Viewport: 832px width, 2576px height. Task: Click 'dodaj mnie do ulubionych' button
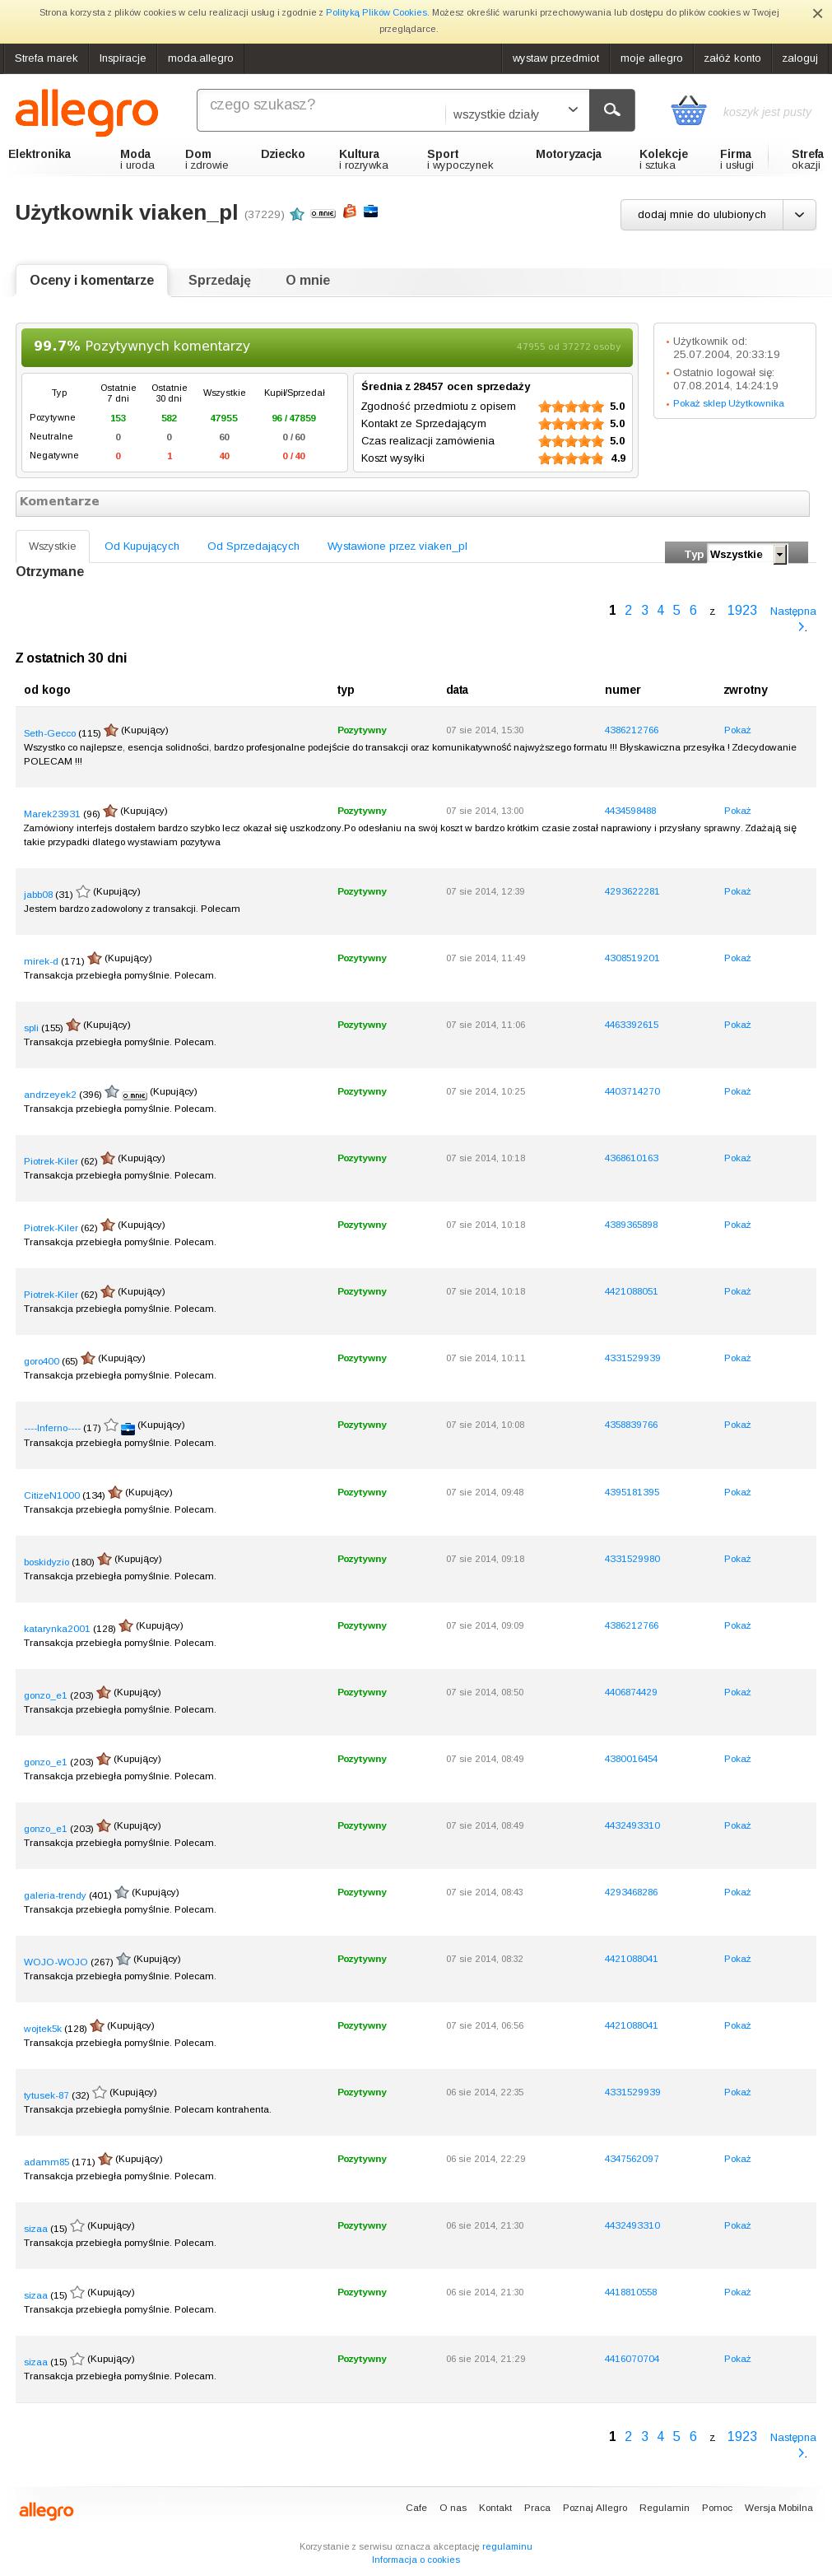pyautogui.click(x=701, y=214)
